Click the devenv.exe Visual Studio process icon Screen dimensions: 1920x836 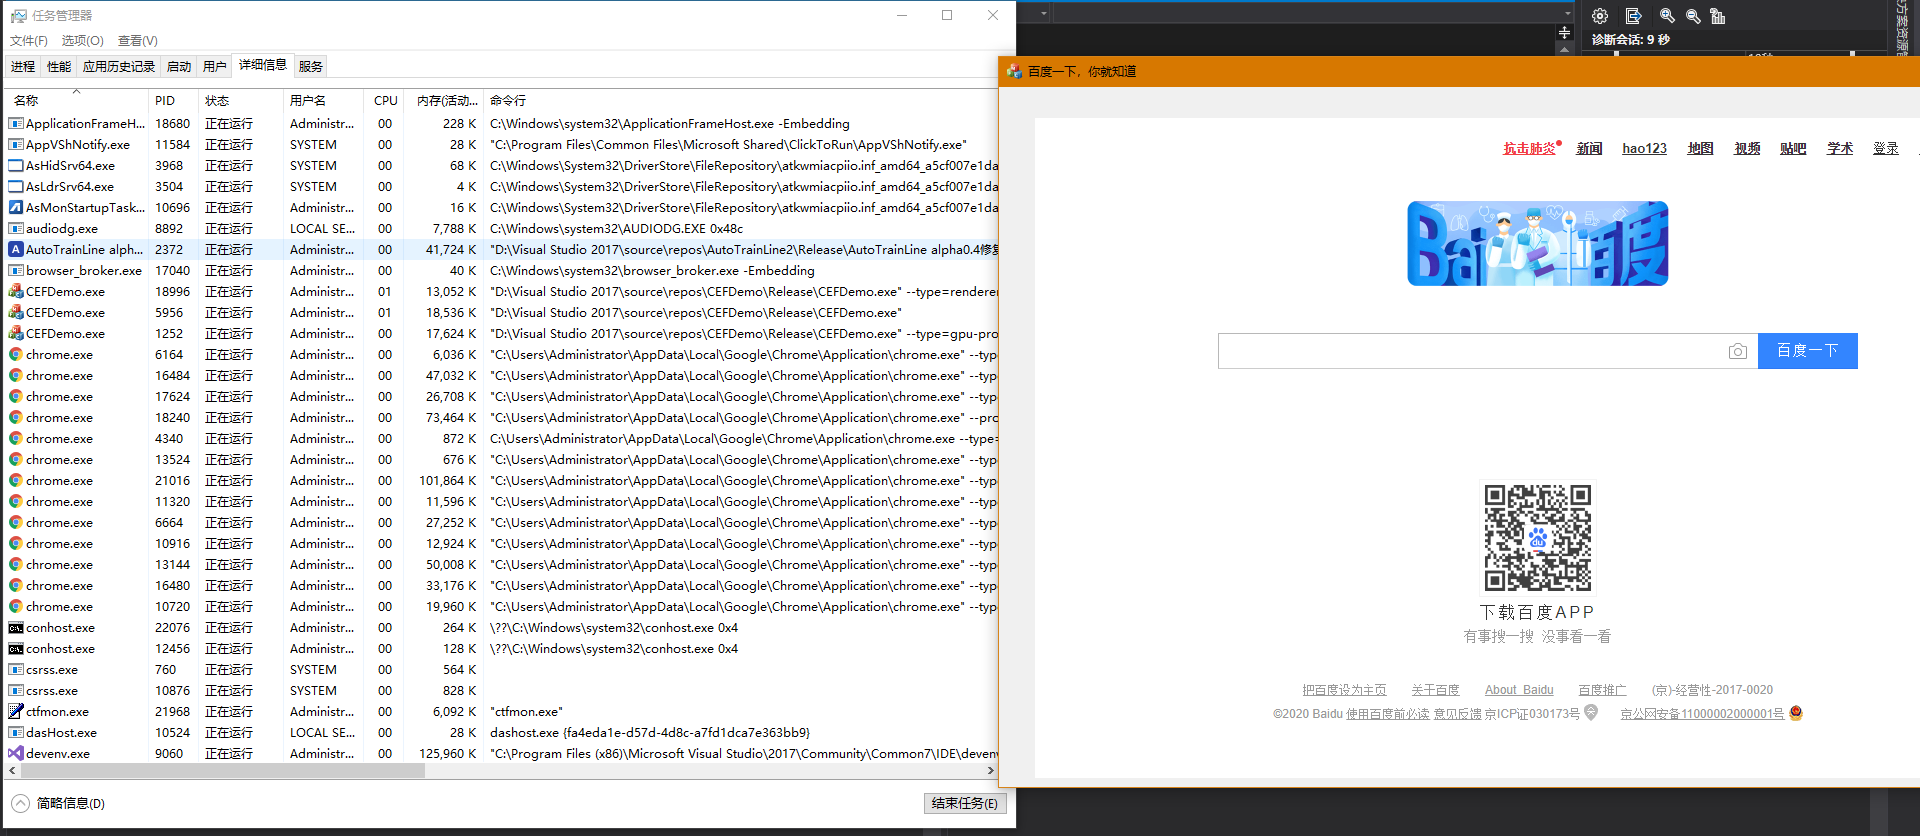16,753
